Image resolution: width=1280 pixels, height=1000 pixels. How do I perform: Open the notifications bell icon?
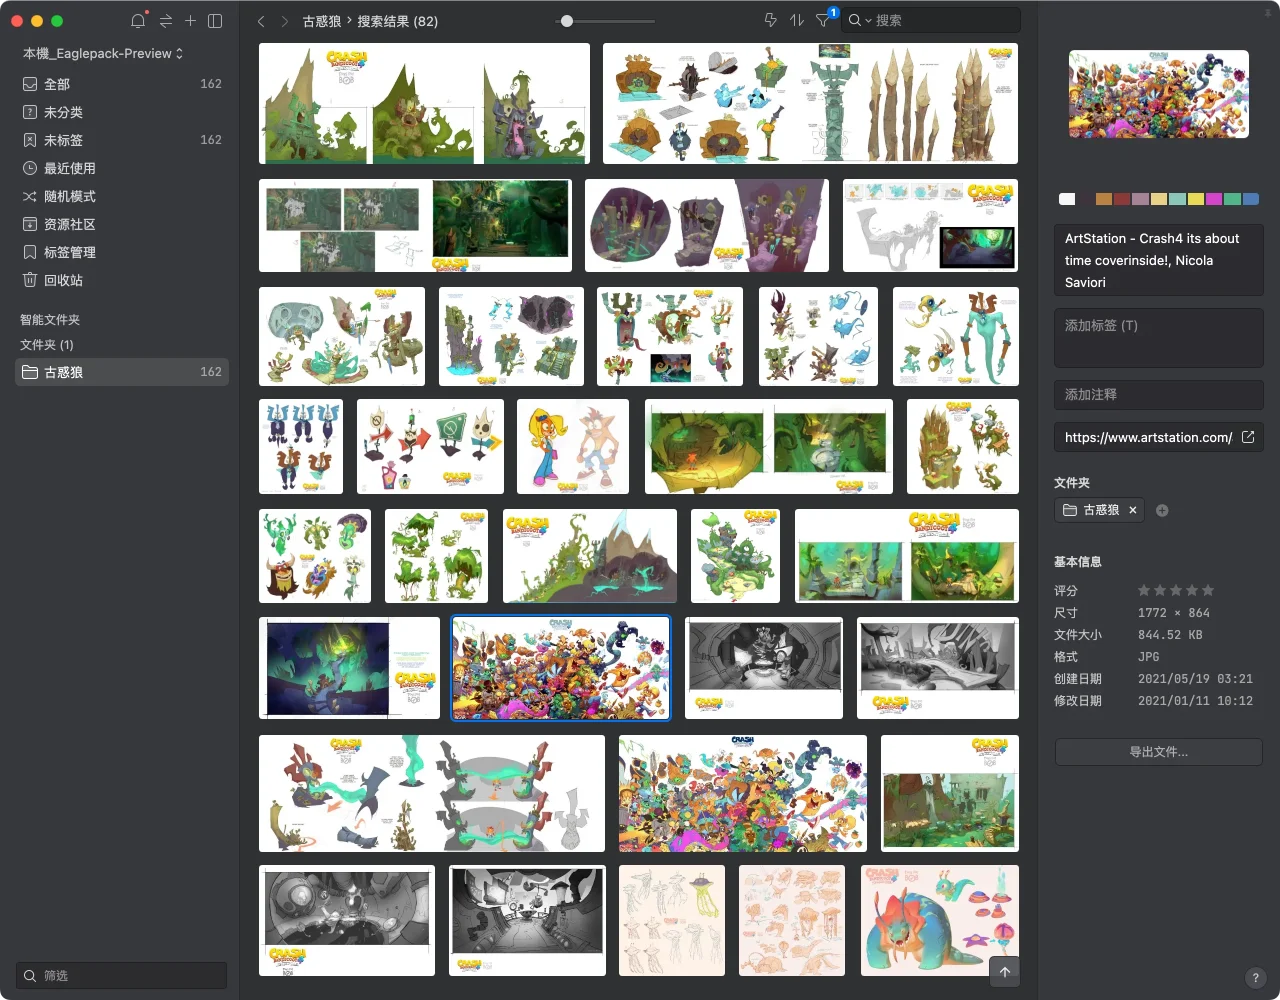(138, 21)
